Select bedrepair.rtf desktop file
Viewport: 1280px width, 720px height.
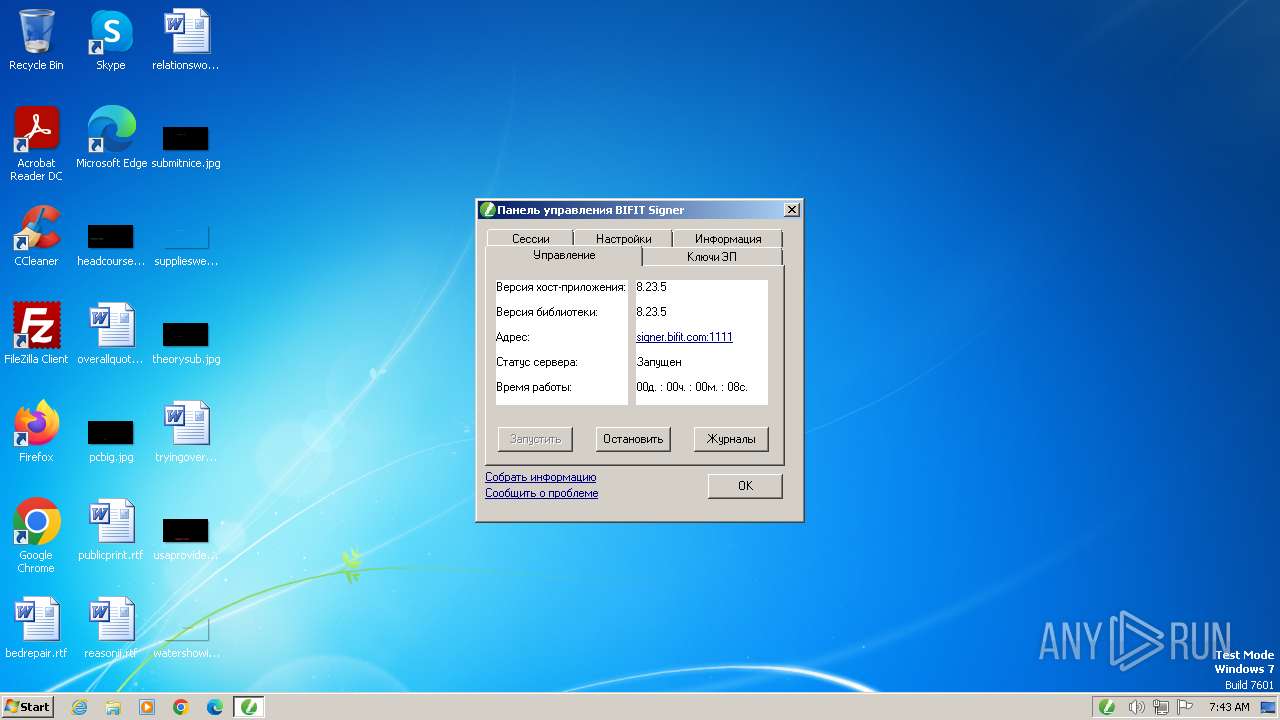(x=36, y=628)
